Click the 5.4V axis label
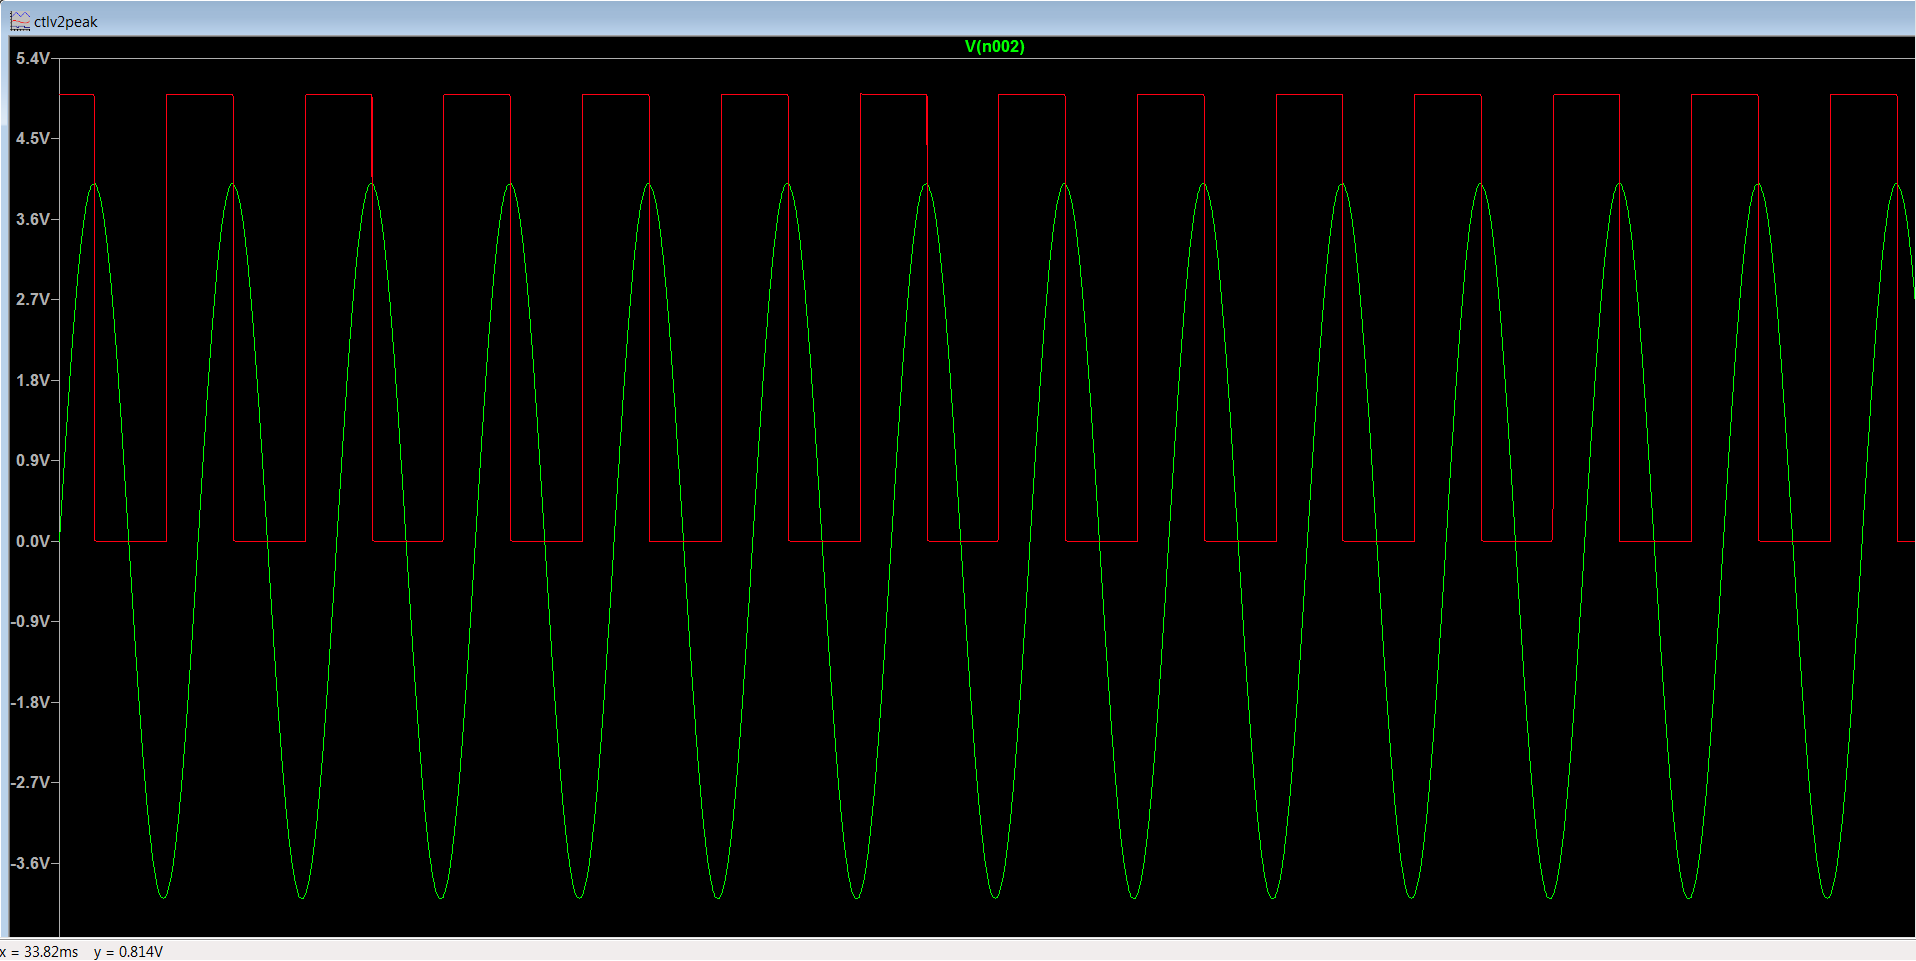 [32, 59]
